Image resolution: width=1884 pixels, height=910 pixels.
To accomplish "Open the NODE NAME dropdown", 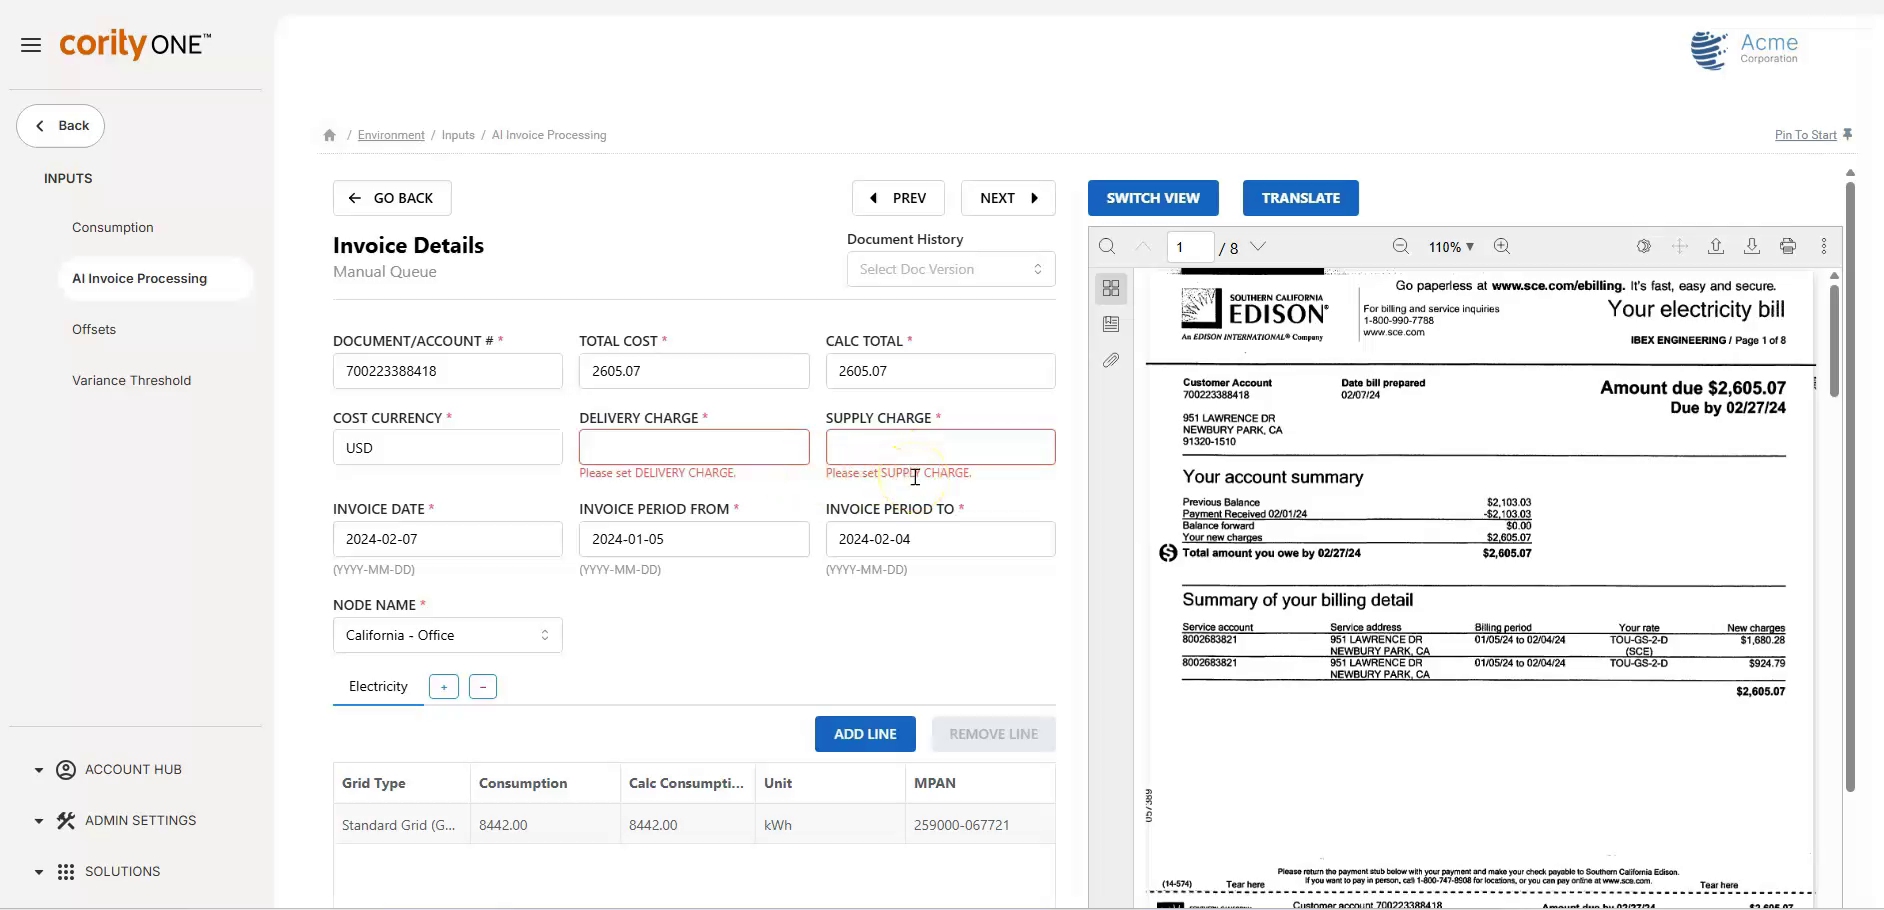I will (447, 634).
